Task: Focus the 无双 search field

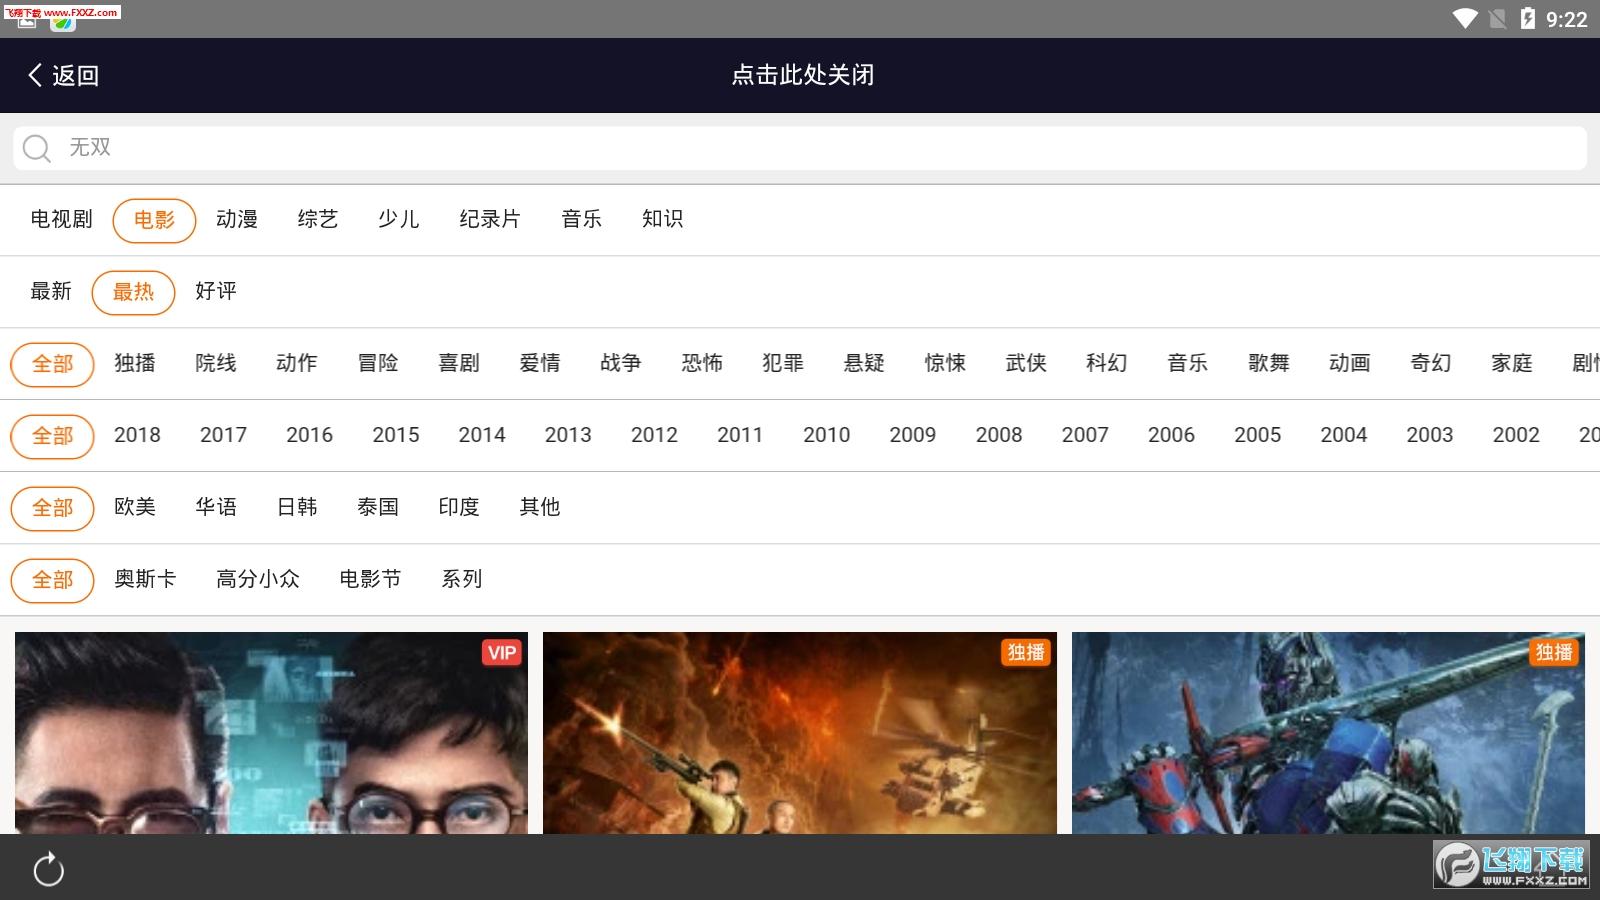Action: click(800, 148)
